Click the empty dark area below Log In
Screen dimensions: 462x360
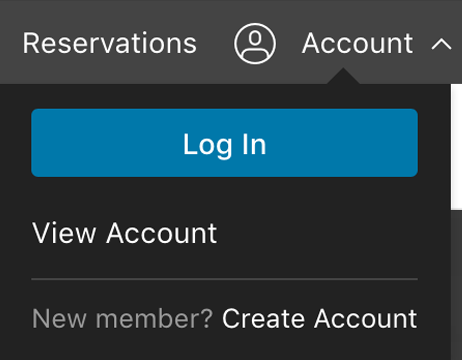(x=224, y=197)
